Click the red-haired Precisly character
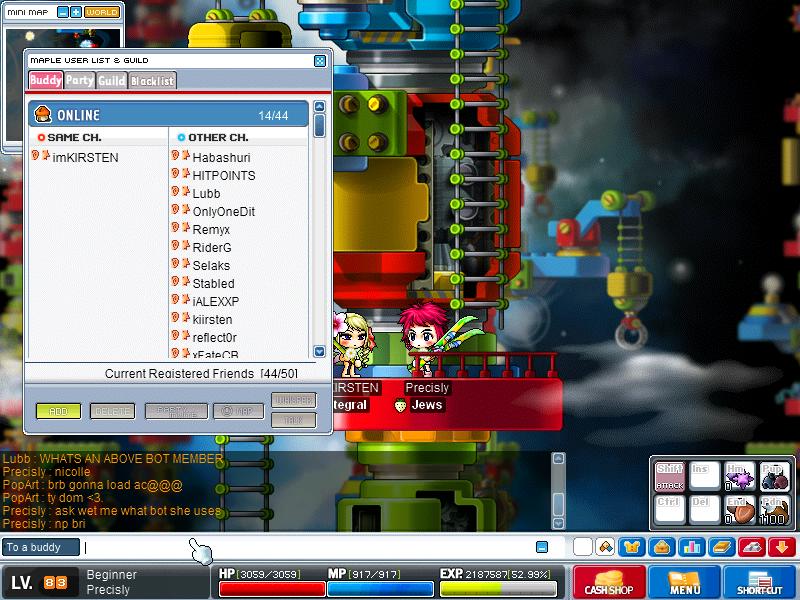The image size is (800, 600). click(423, 339)
